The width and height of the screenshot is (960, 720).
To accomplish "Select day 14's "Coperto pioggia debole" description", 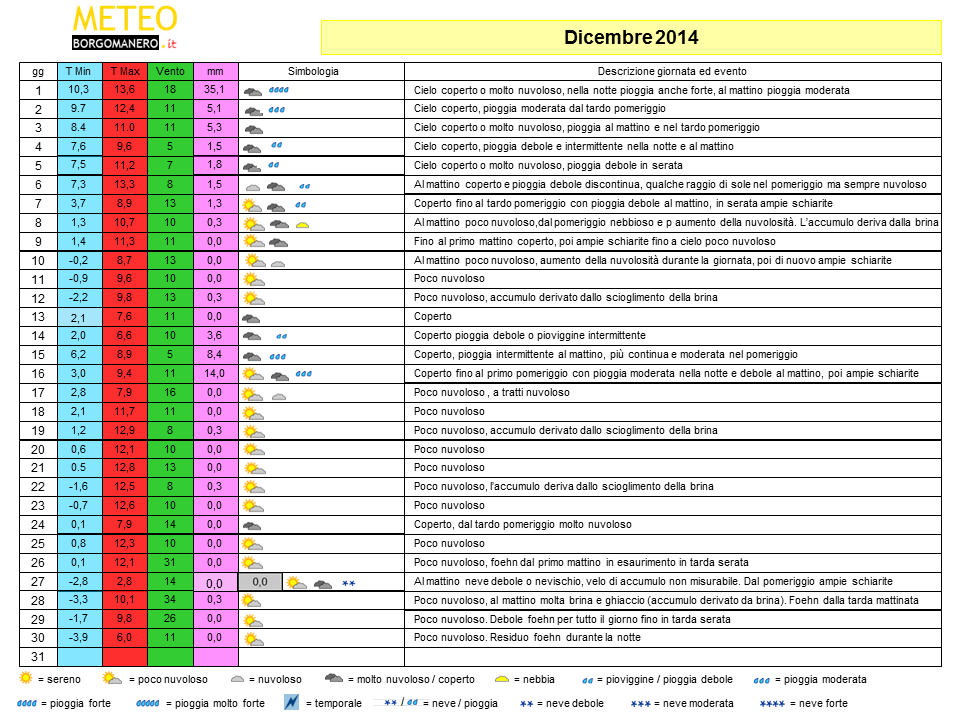I will pyautogui.click(x=530, y=336).
